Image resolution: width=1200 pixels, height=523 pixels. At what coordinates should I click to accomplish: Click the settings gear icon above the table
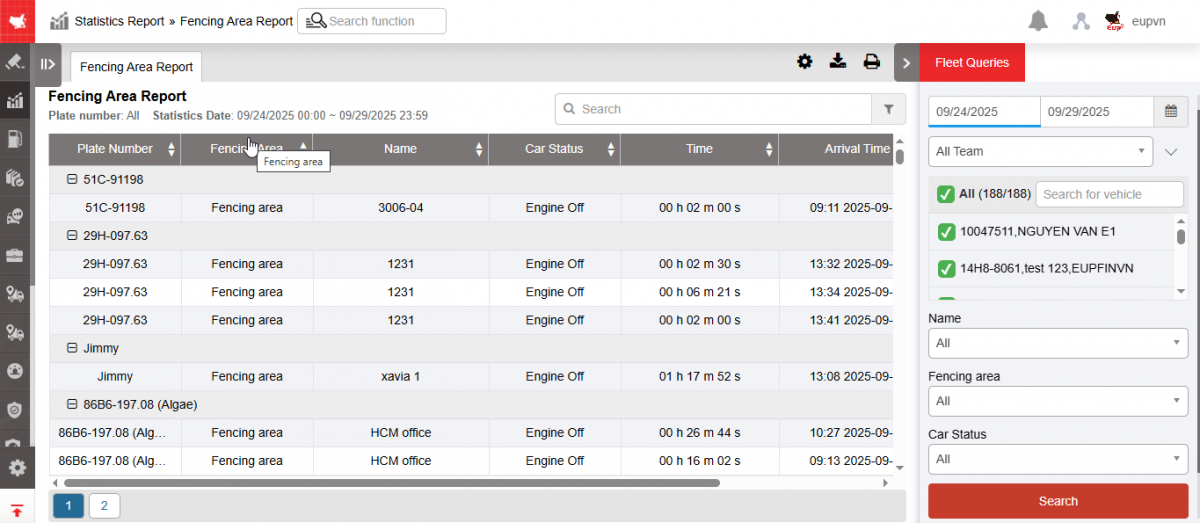coord(805,62)
